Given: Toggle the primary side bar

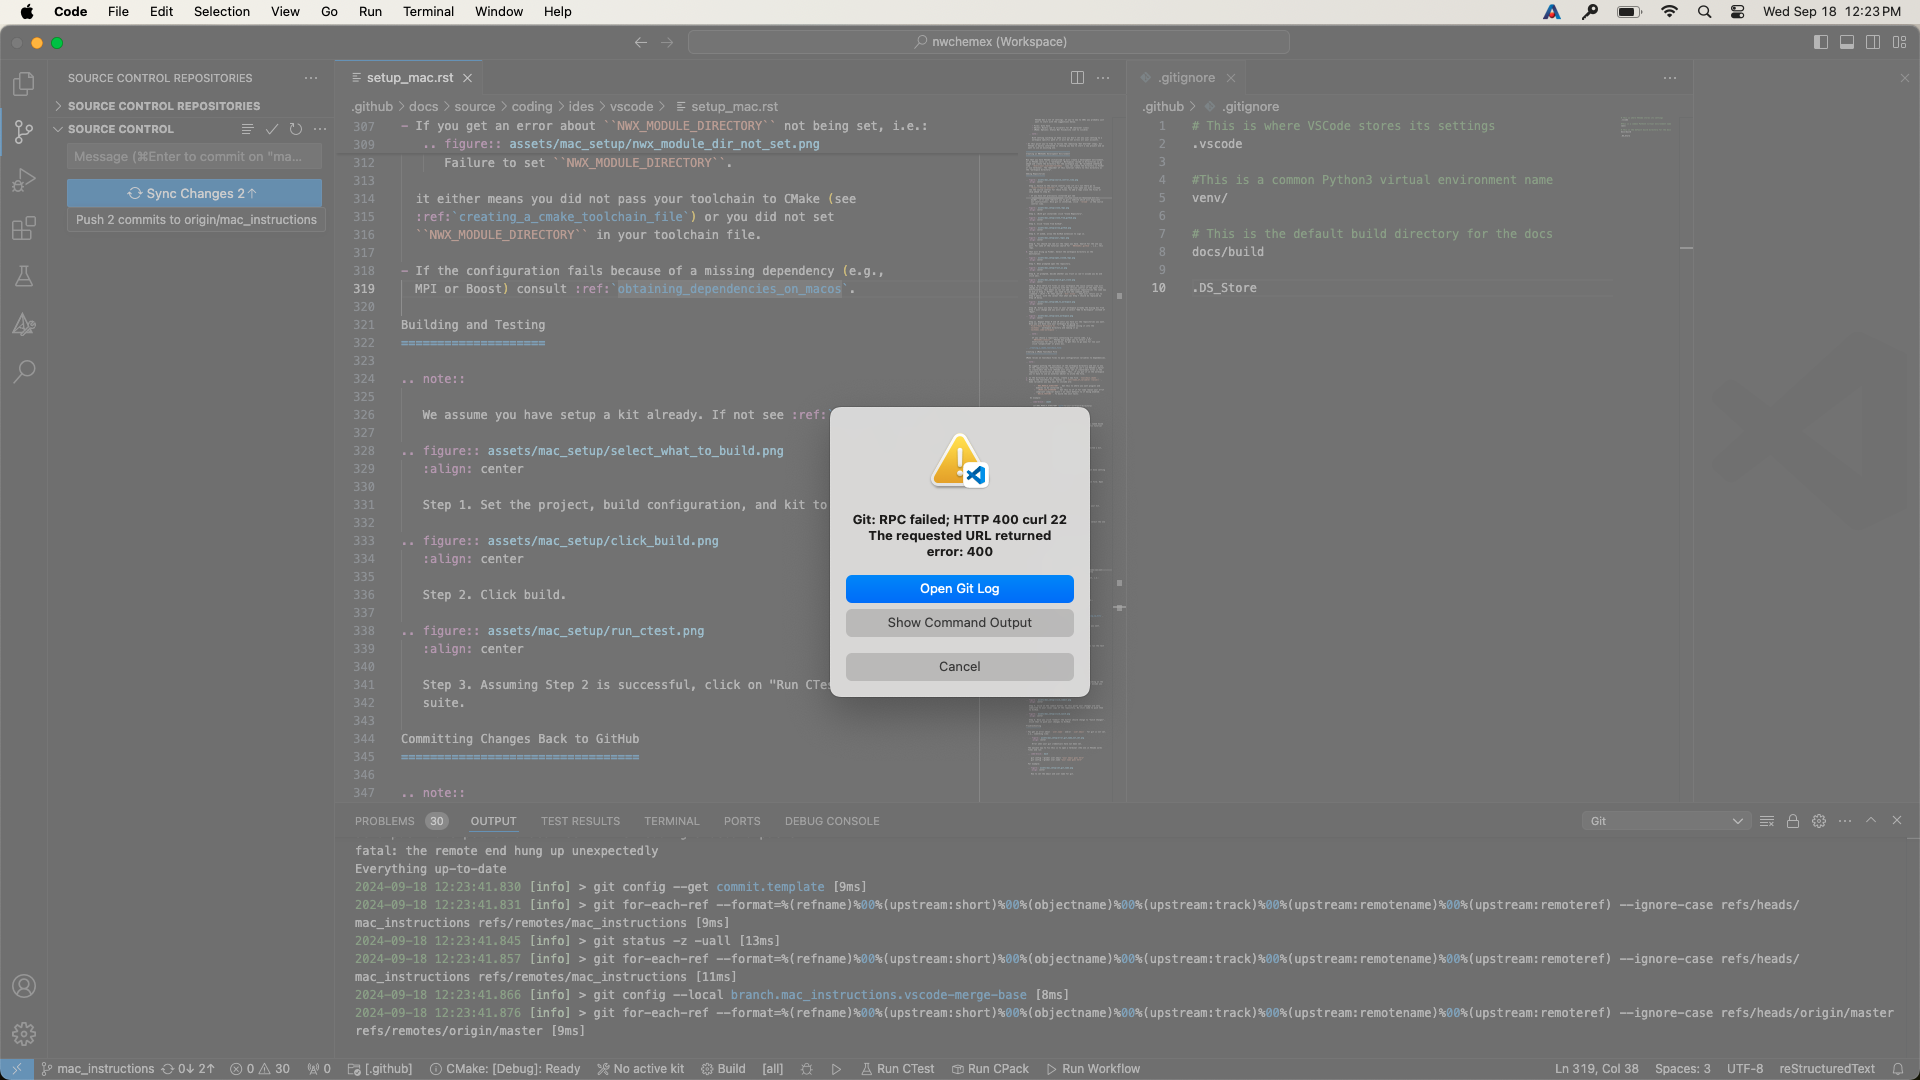Looking at the screenshot, I should tap(1821, 42).
